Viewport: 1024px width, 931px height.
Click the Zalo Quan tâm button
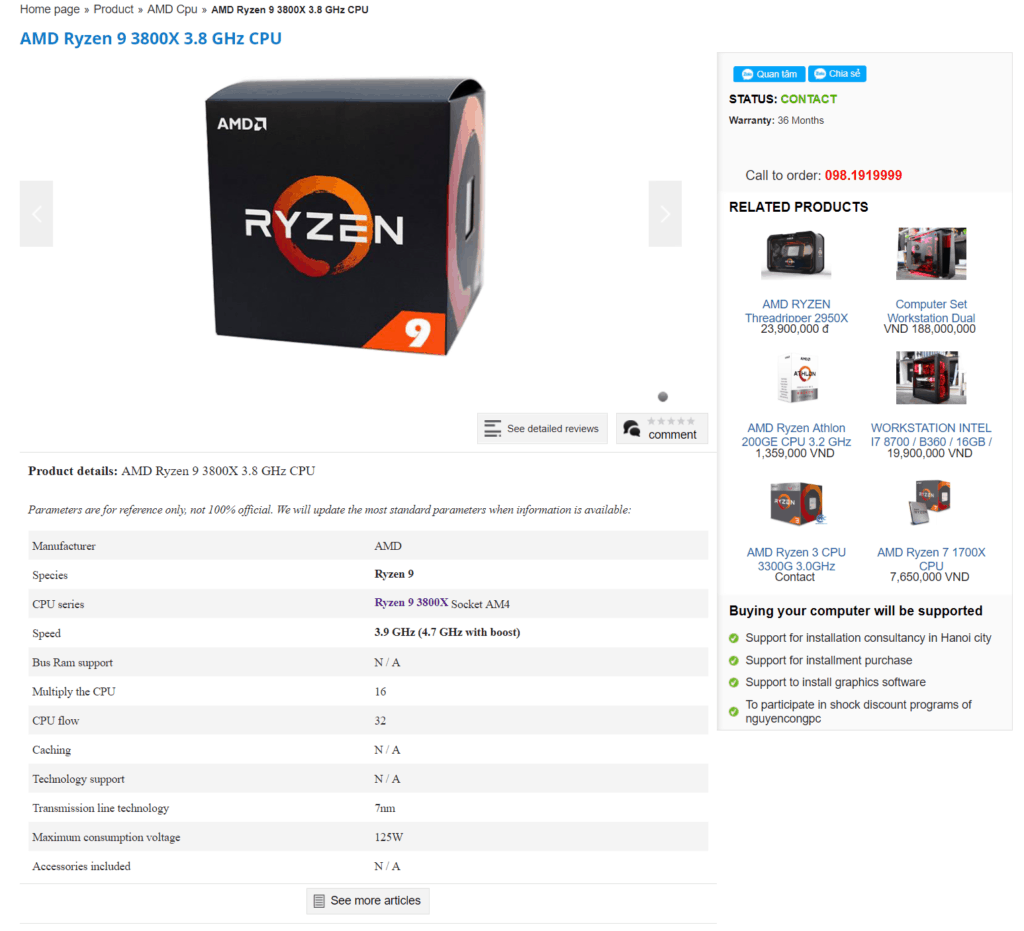769,74
